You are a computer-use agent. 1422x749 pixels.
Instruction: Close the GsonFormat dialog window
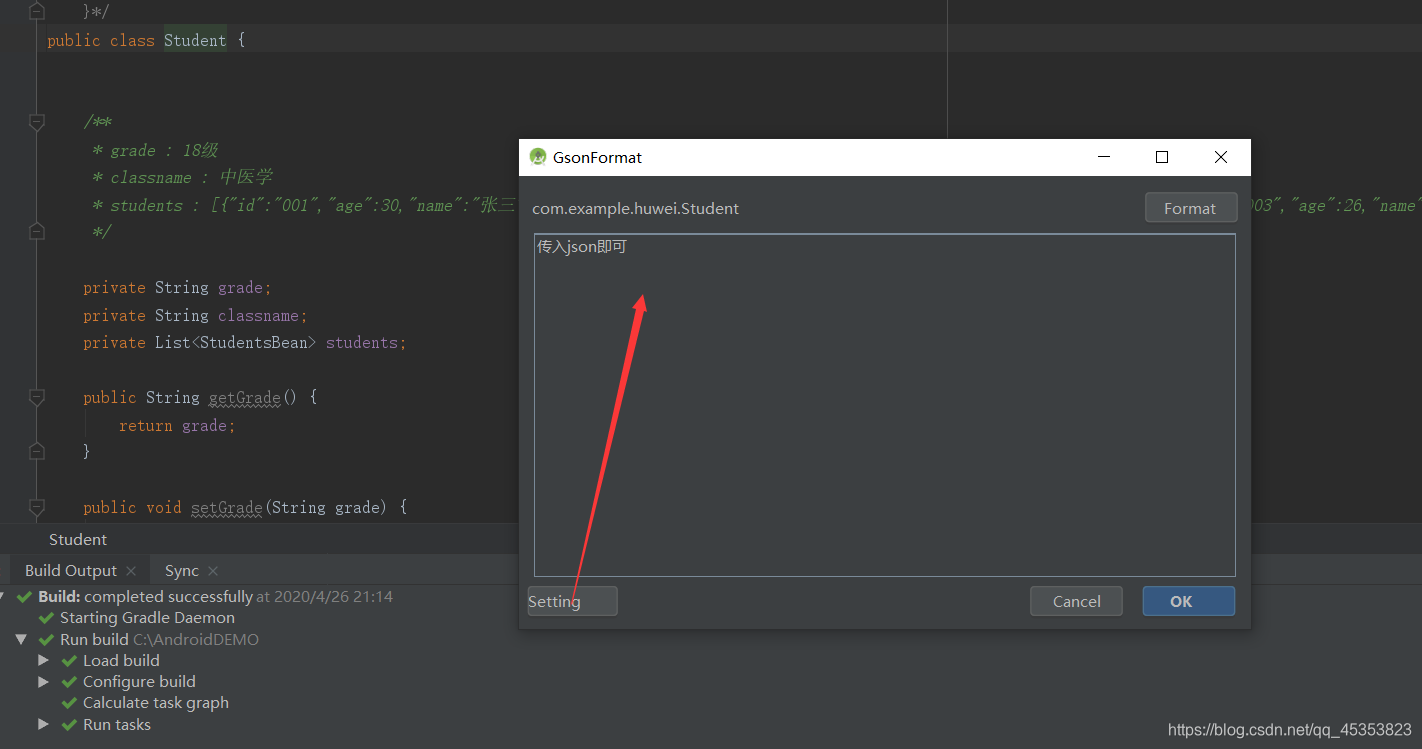coord(1220,157)
